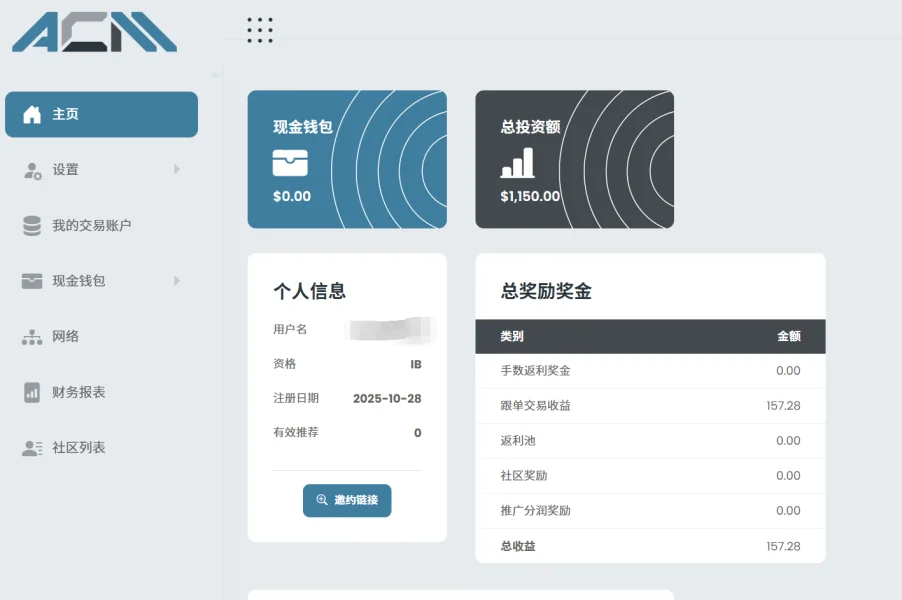
Task: Click the ACM logo
Action: click(94, 32)
